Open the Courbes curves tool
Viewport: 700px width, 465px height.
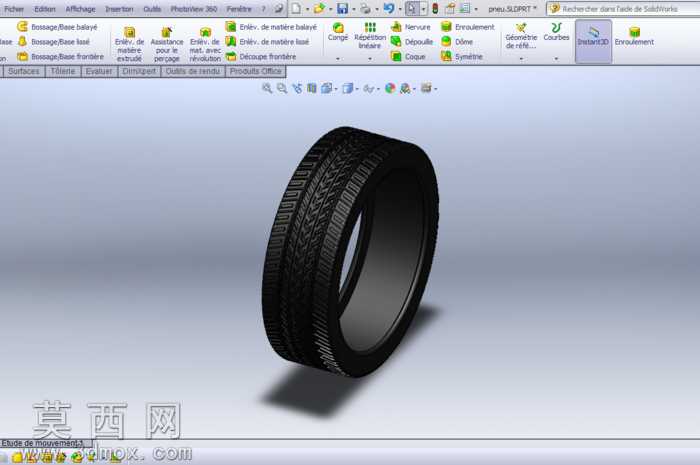[556, 32]
